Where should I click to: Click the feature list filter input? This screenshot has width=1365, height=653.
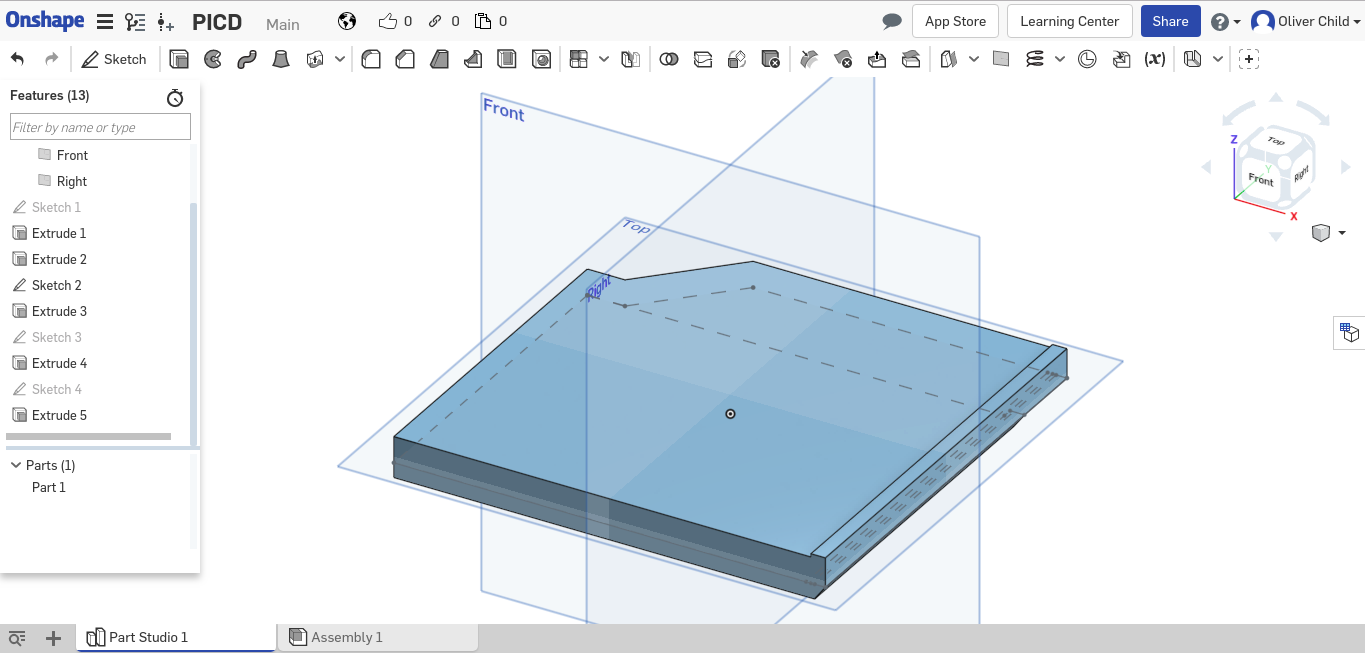[x=99, y=126]
